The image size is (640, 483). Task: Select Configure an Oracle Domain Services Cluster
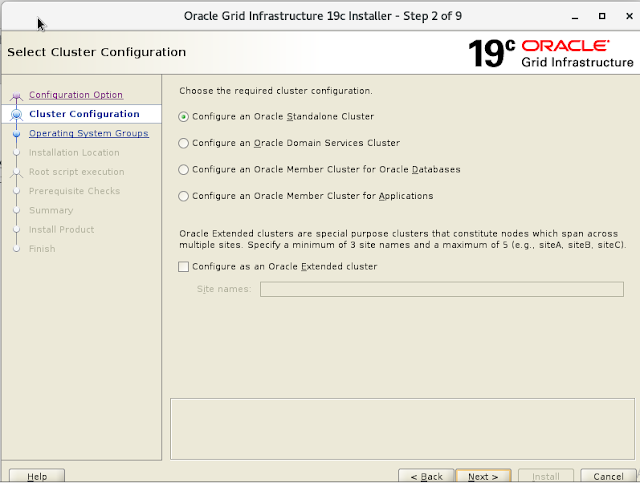pyautogui.click(x=183, y=143)
